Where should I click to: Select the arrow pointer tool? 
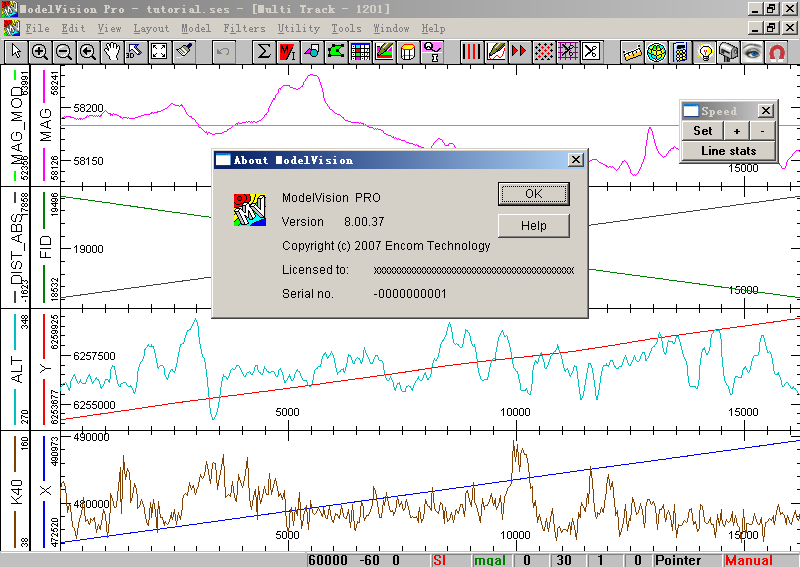point(16,52)
